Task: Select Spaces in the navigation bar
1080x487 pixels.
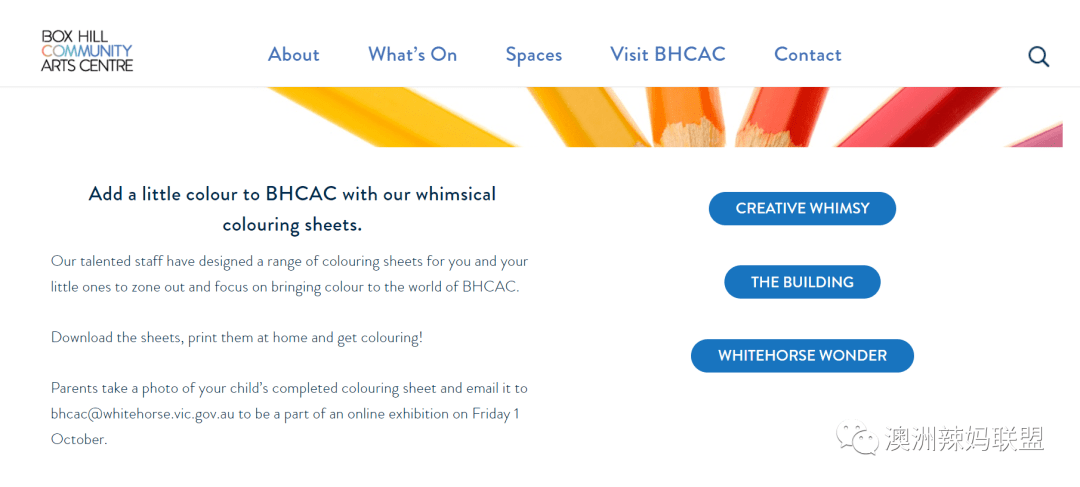Action: tap(534, 55)
